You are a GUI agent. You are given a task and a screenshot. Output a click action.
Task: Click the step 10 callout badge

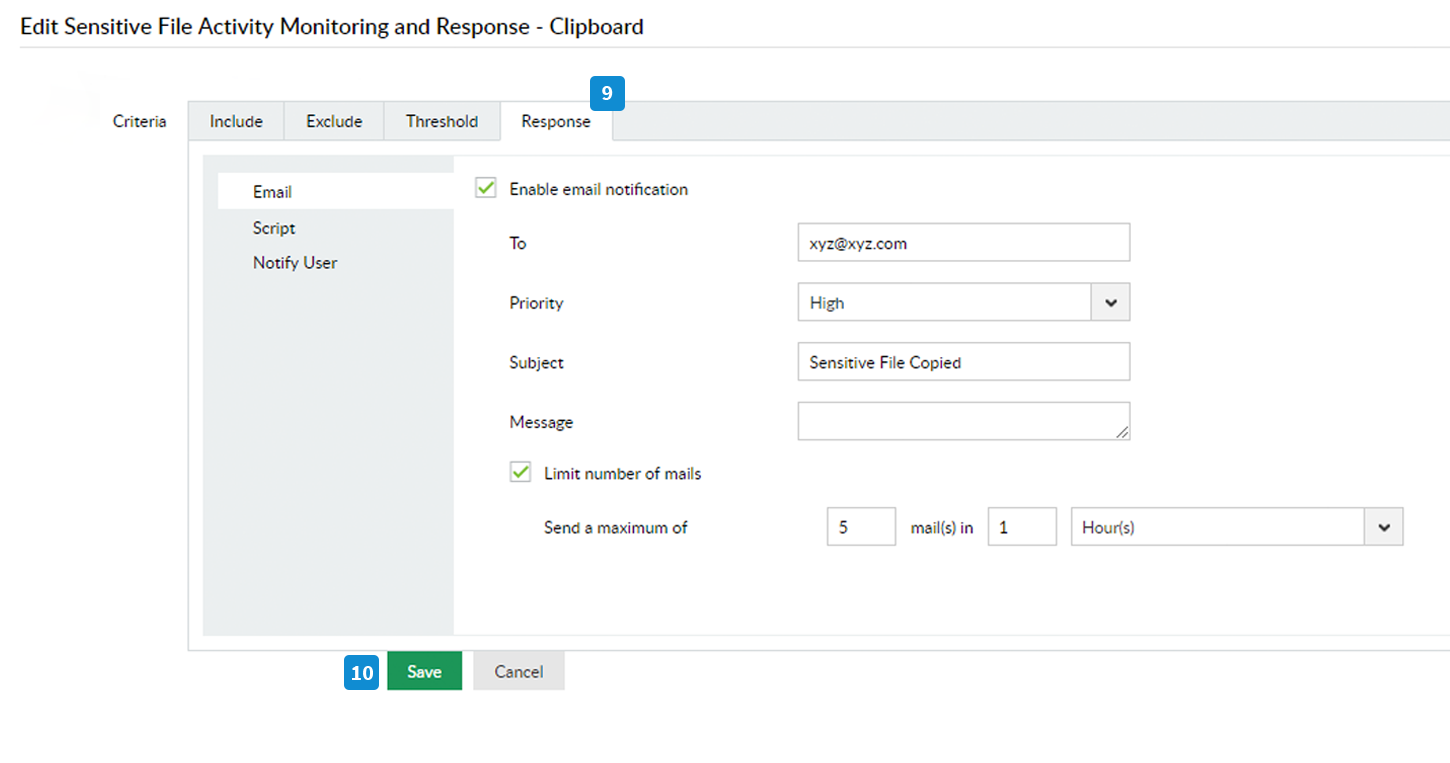(x=362, y=673)
